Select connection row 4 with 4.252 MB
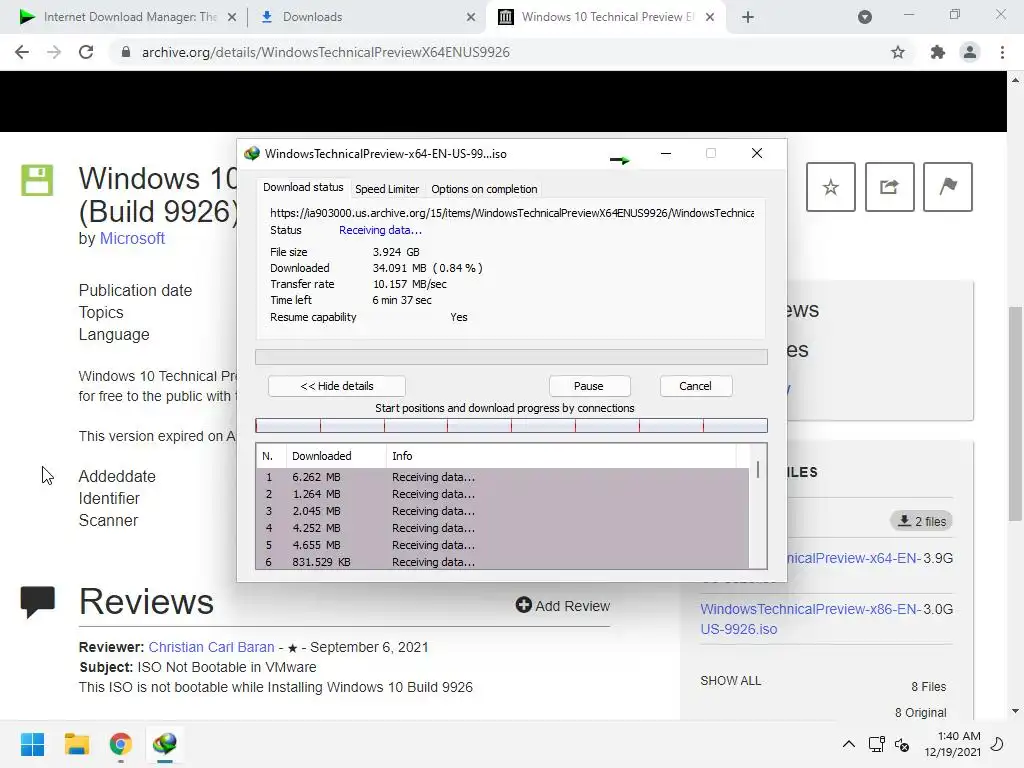The height and width of the screenshot is (768, 1024). (x=502, y=528)
